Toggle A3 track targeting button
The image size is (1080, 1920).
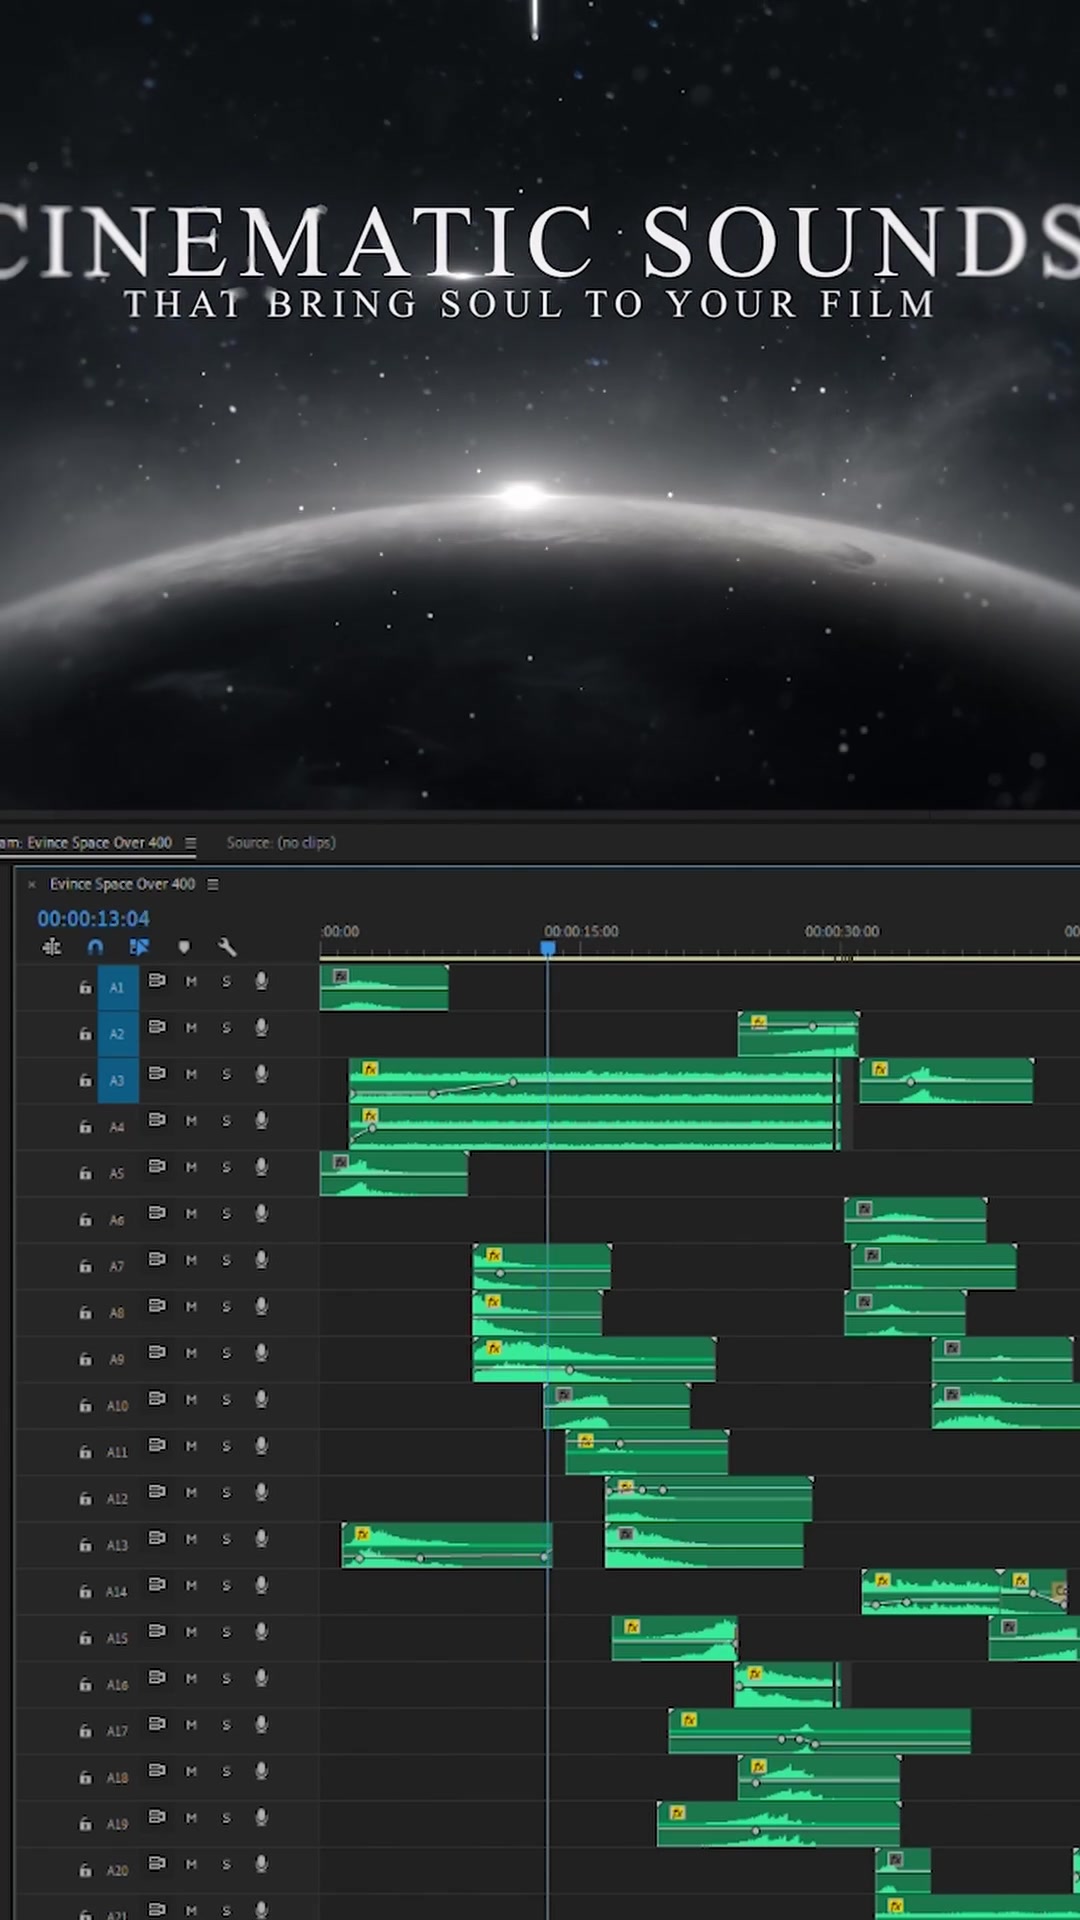118,1080
